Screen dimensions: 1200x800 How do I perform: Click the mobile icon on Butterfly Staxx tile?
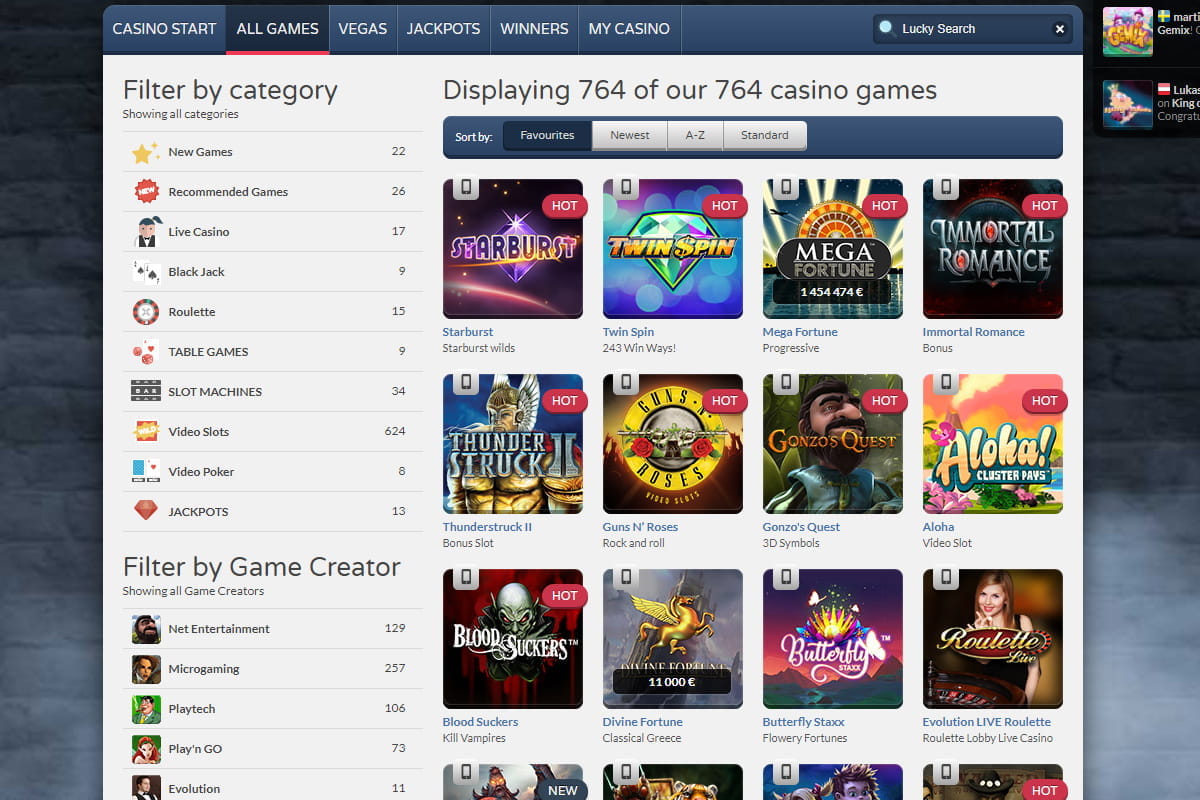pos(786,578)
